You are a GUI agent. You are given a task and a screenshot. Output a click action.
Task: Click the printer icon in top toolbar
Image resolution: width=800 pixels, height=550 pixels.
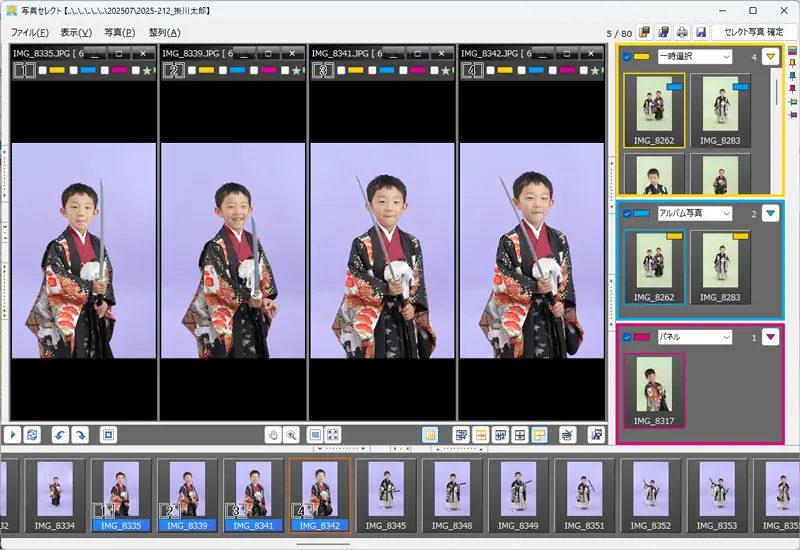[682, 32]
